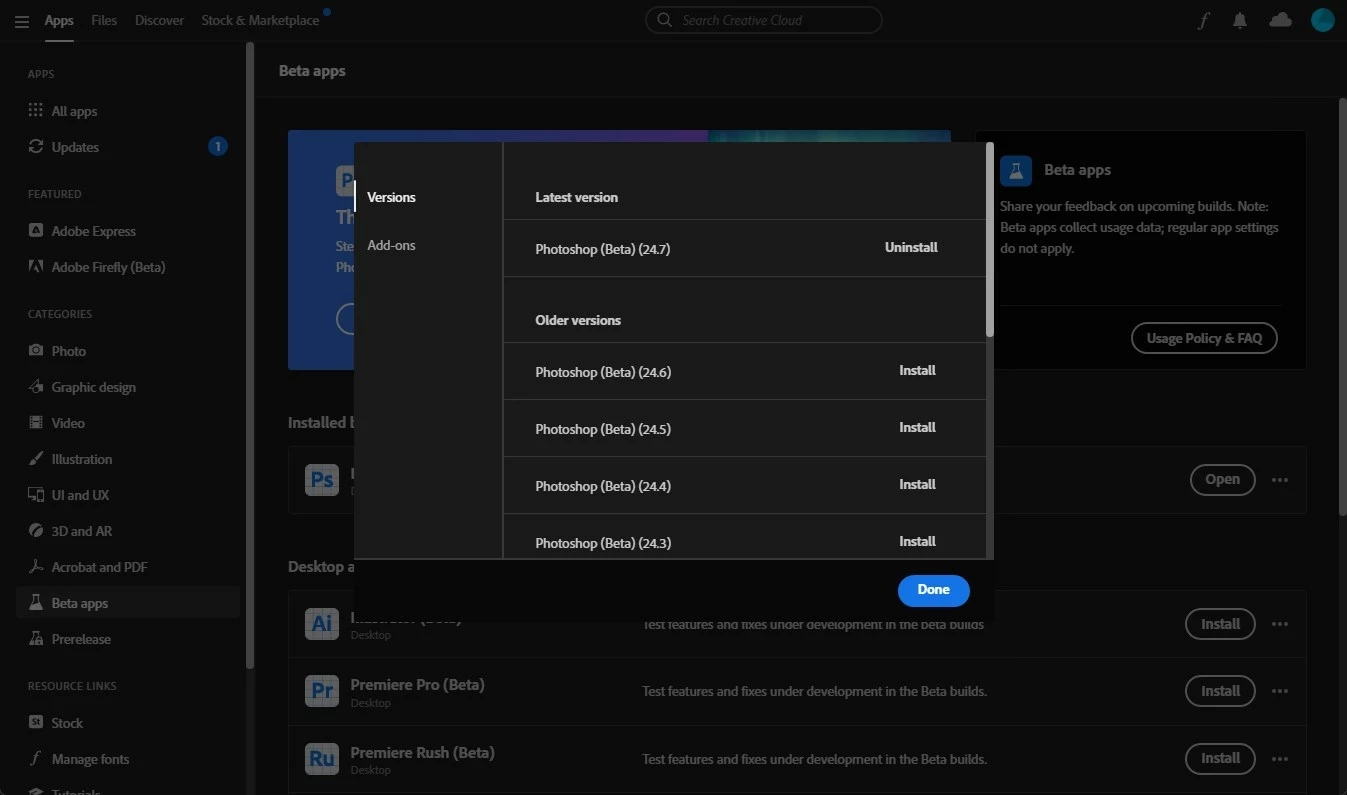This screenshot has height=795, width=1347.
Task: Install Premiere Pro (Beta)
Action: [1220, 691]
